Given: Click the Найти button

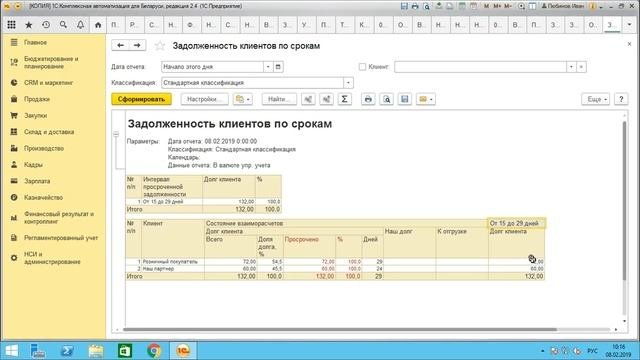Looking at the screenshot, I should coord(279,99).
